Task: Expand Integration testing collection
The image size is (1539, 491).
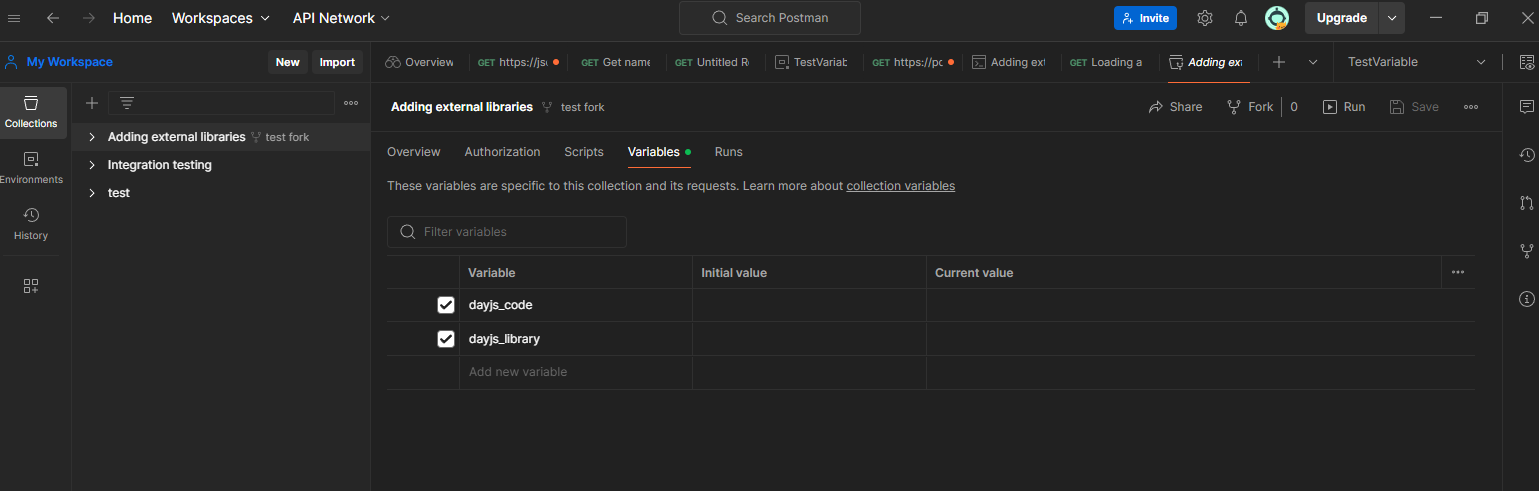Action: coord(92,165)
